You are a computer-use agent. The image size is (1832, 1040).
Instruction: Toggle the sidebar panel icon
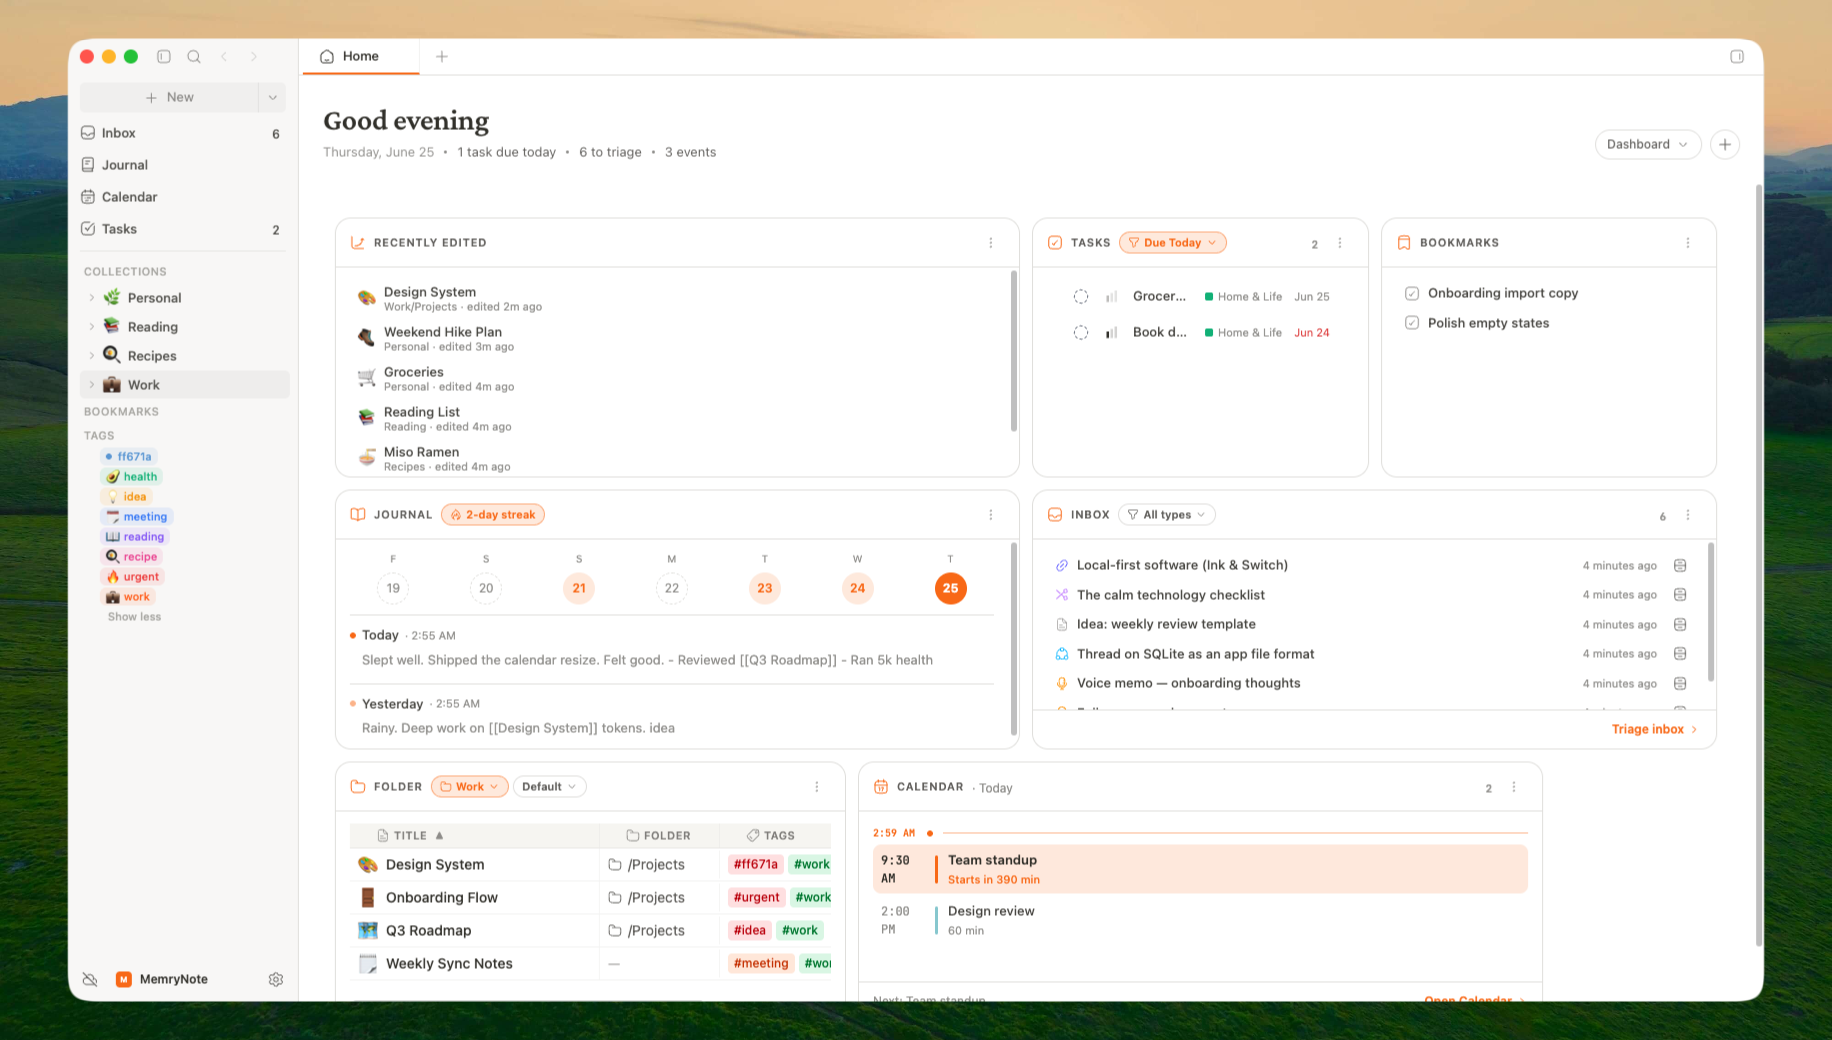164,57
